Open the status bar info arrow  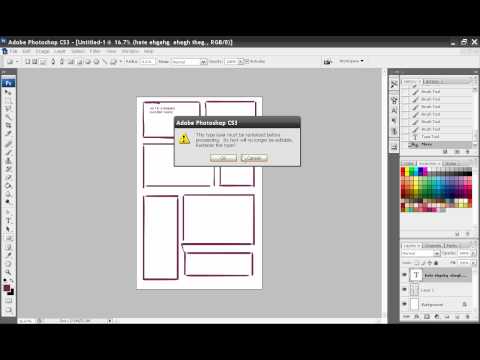110,321
